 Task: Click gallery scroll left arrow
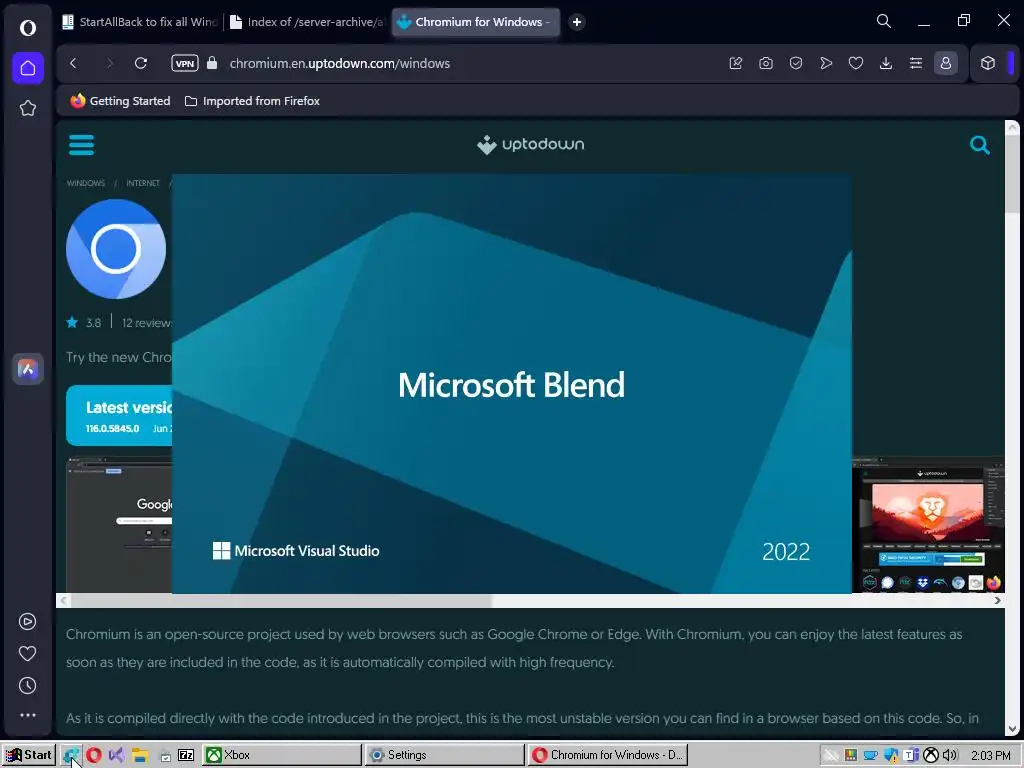click(63, 601)
